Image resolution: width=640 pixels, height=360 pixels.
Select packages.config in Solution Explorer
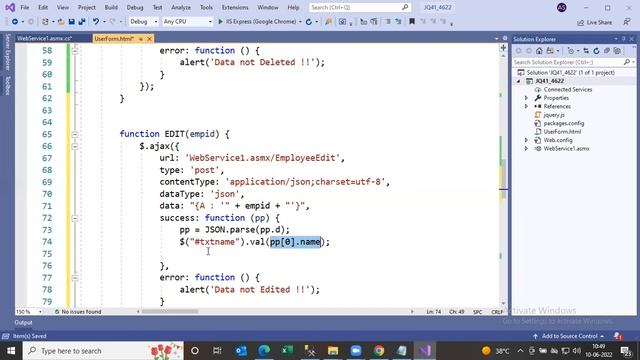tap(564, 123)
